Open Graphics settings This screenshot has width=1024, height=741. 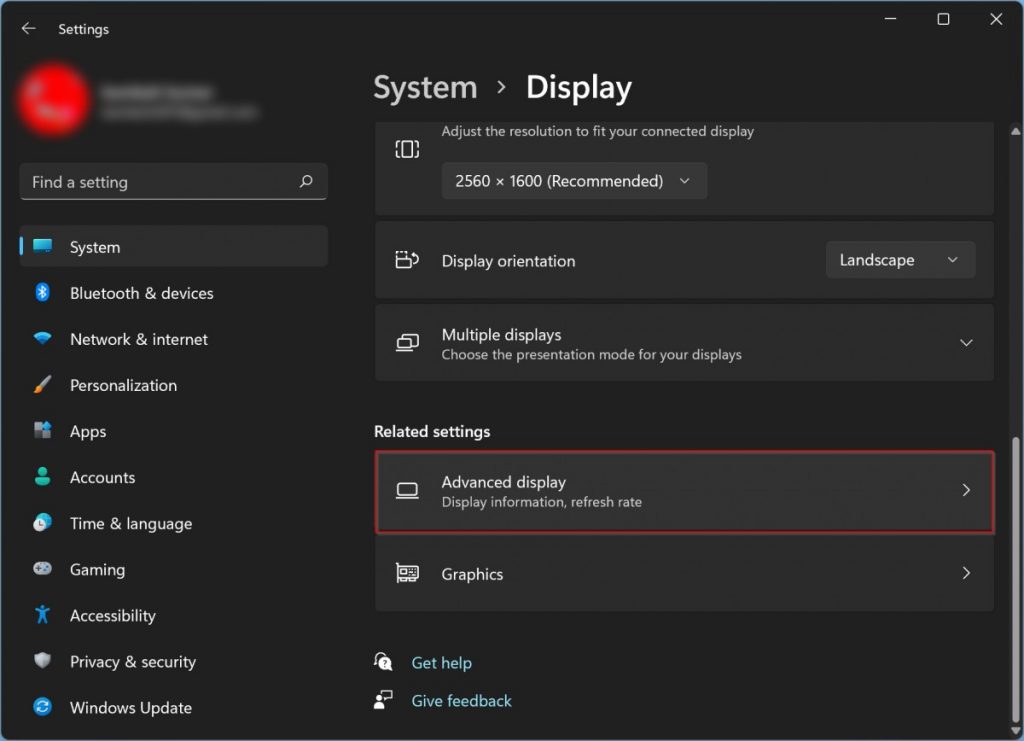(x=684, y=574)
